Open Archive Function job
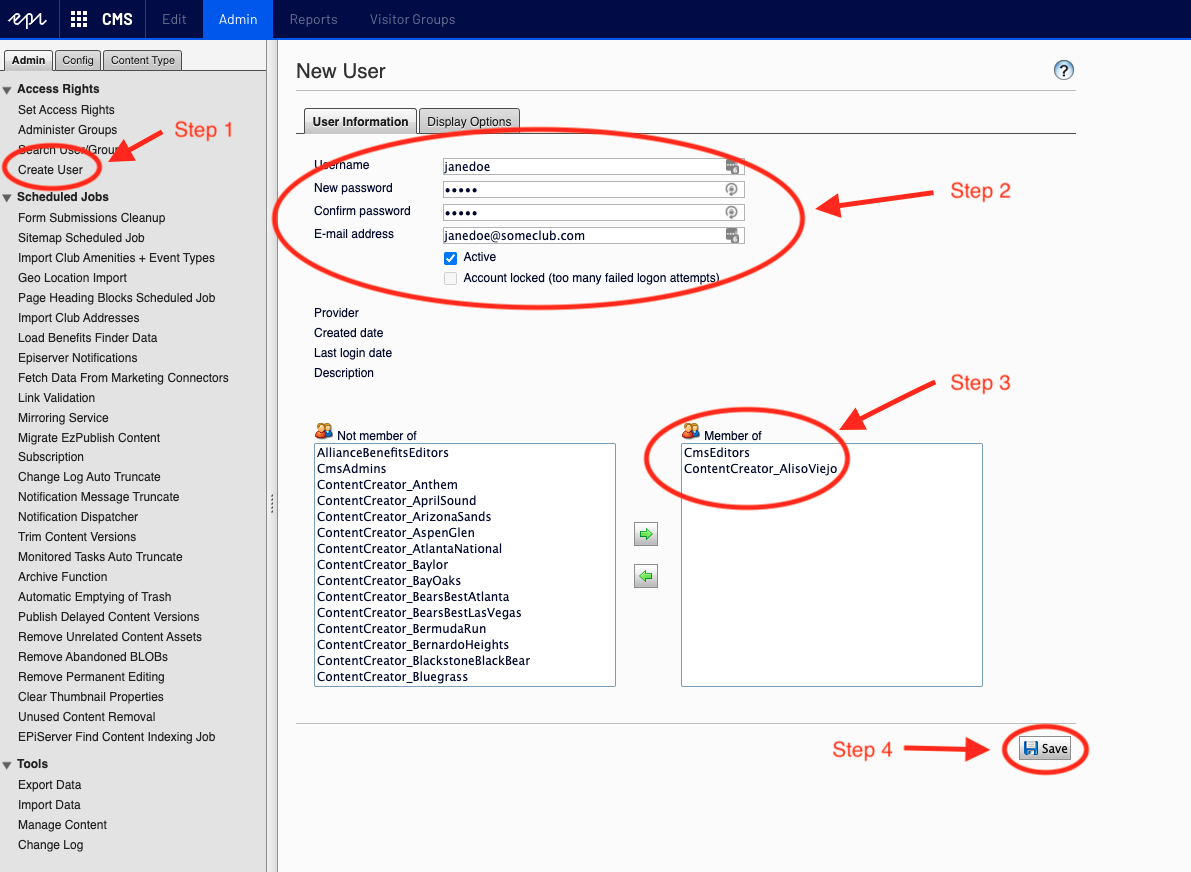Screen dimensions: 1191x872 (x=62, y=577)
